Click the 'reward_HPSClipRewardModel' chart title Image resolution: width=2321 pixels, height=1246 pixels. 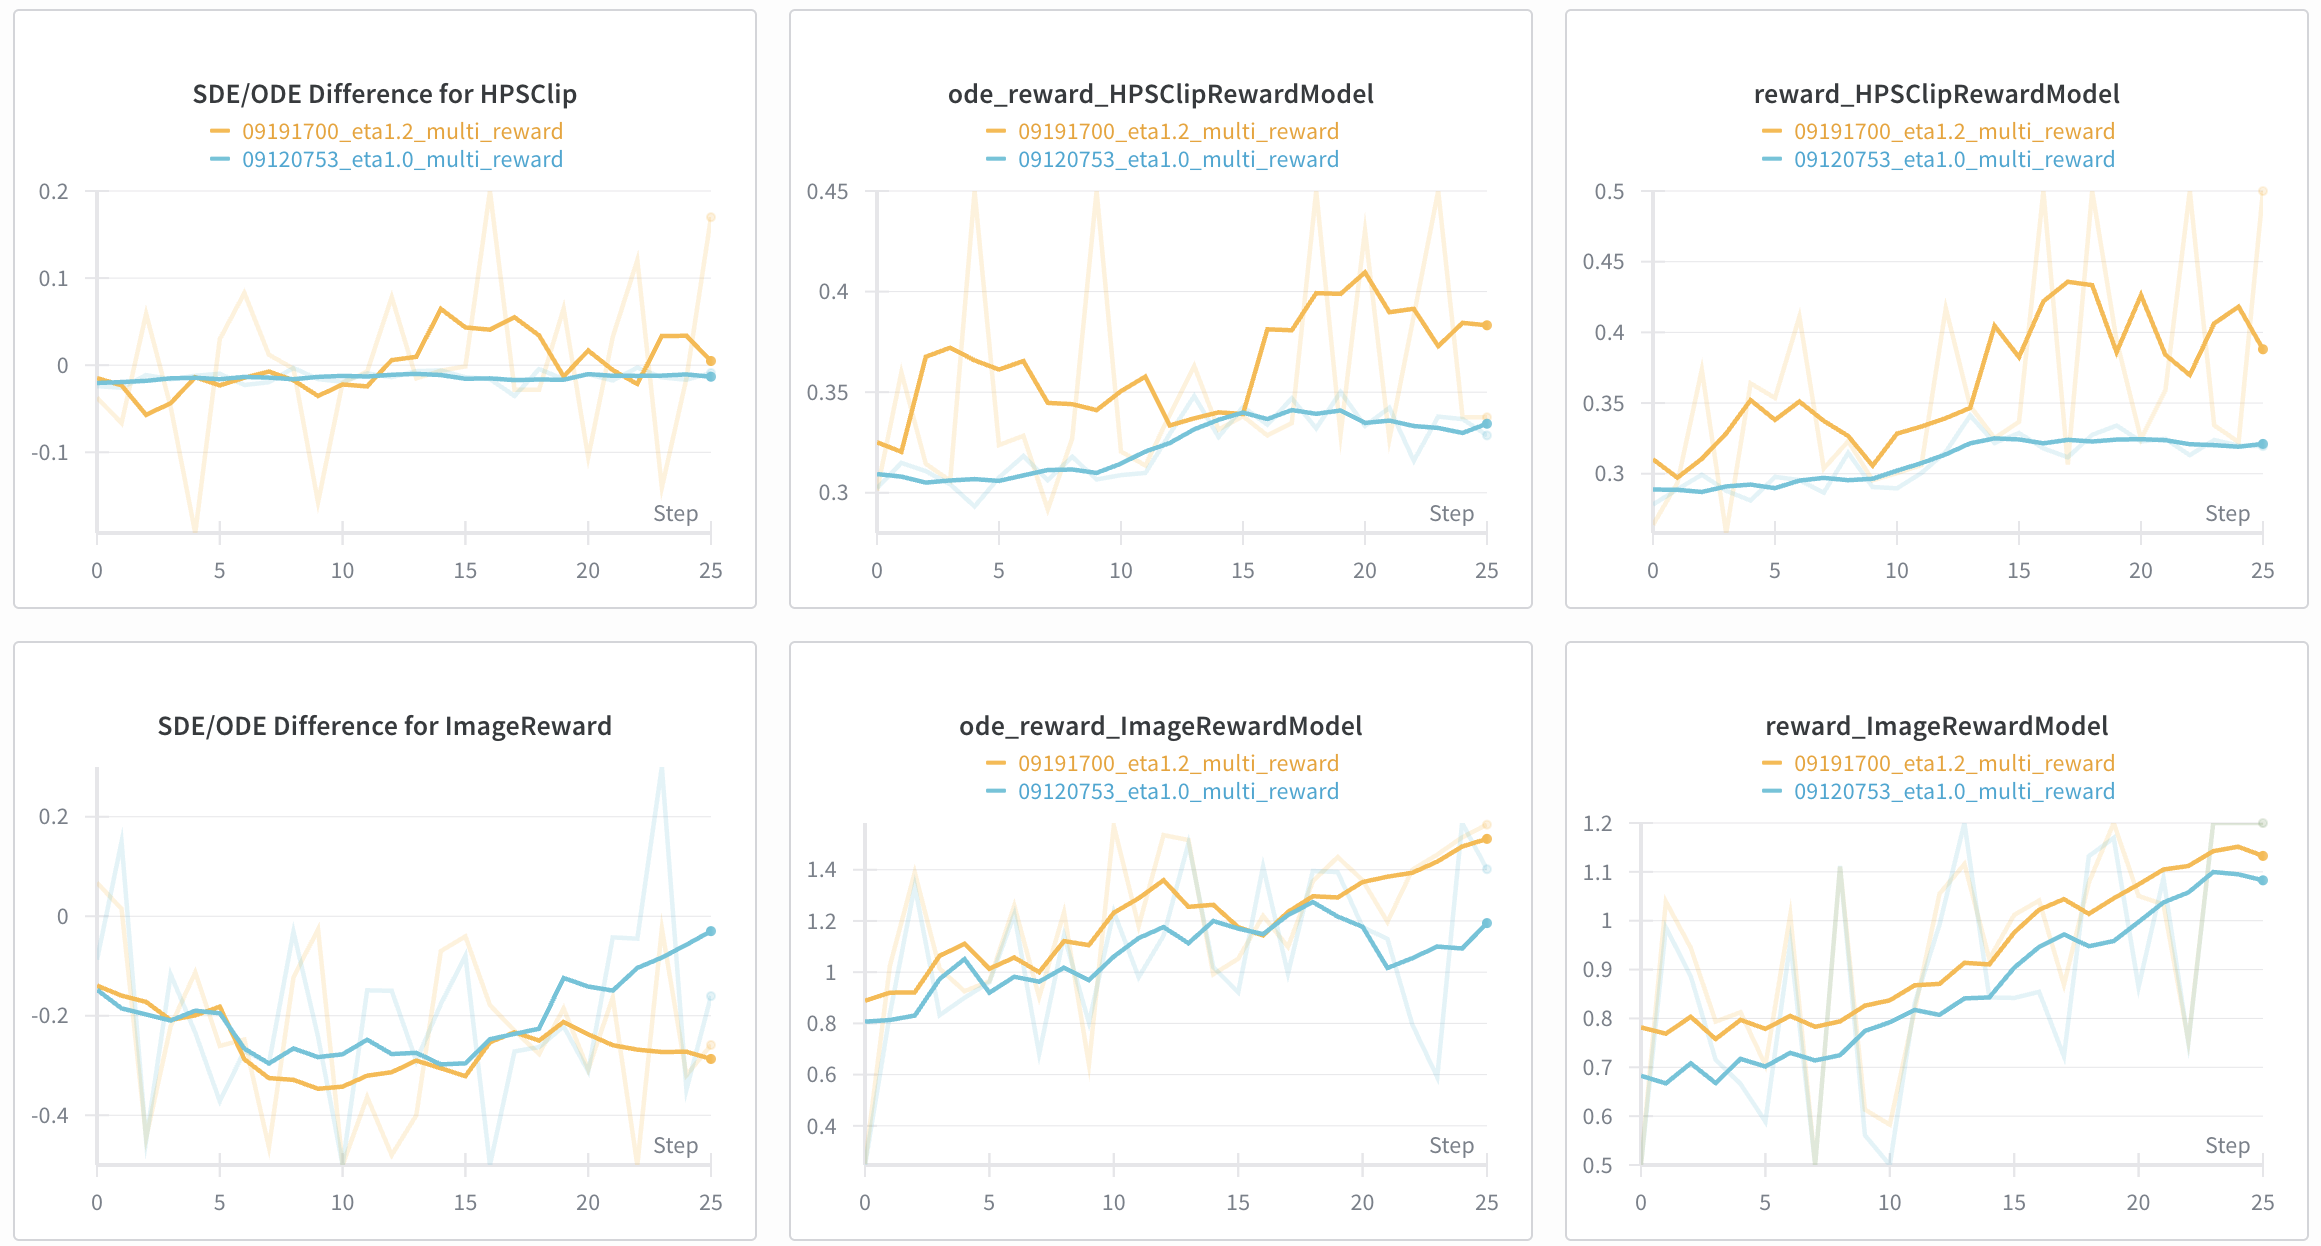pyautogui.click(x=1936, y=94)
